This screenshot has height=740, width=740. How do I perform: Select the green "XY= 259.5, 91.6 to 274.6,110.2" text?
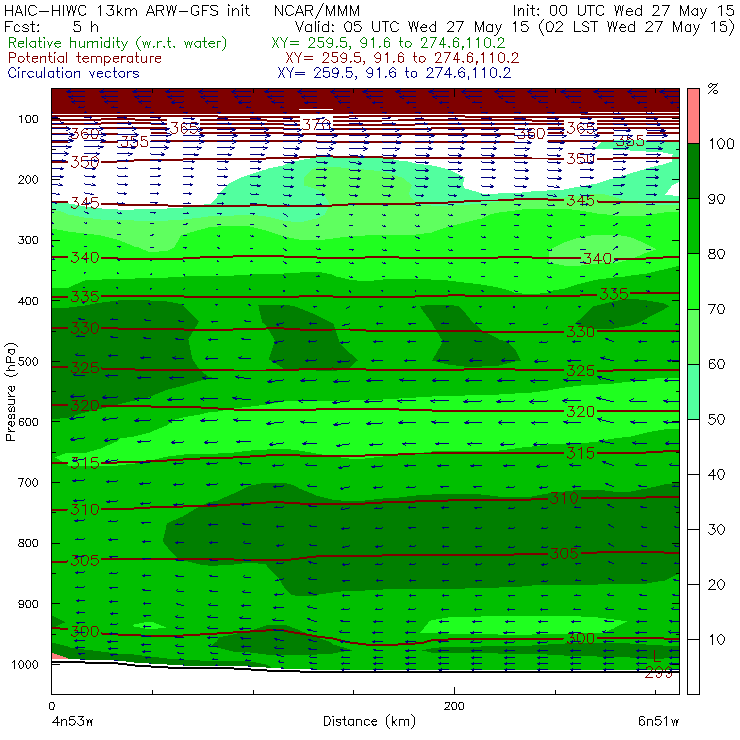(388, 43)
